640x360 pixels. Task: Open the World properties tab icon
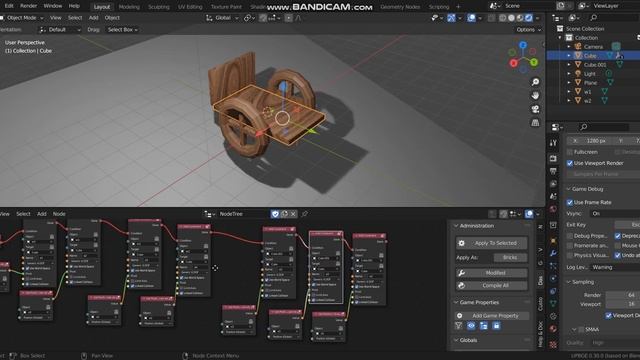[x=553, y=209]
